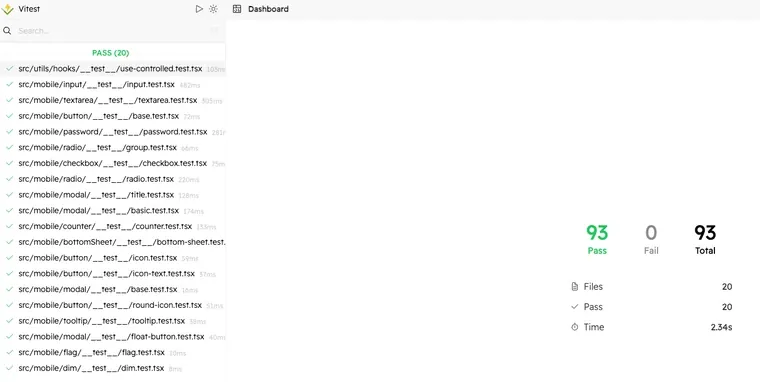The height and width of the screenshot is (382, 760).
Task: Open round-icon.test.tsx test file
Action: click(x=112, y=305)
